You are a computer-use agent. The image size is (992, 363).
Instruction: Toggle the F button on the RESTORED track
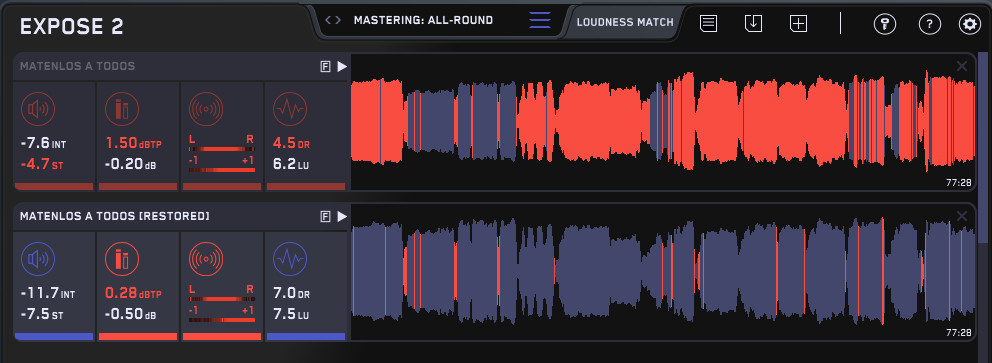click(325, 217)
